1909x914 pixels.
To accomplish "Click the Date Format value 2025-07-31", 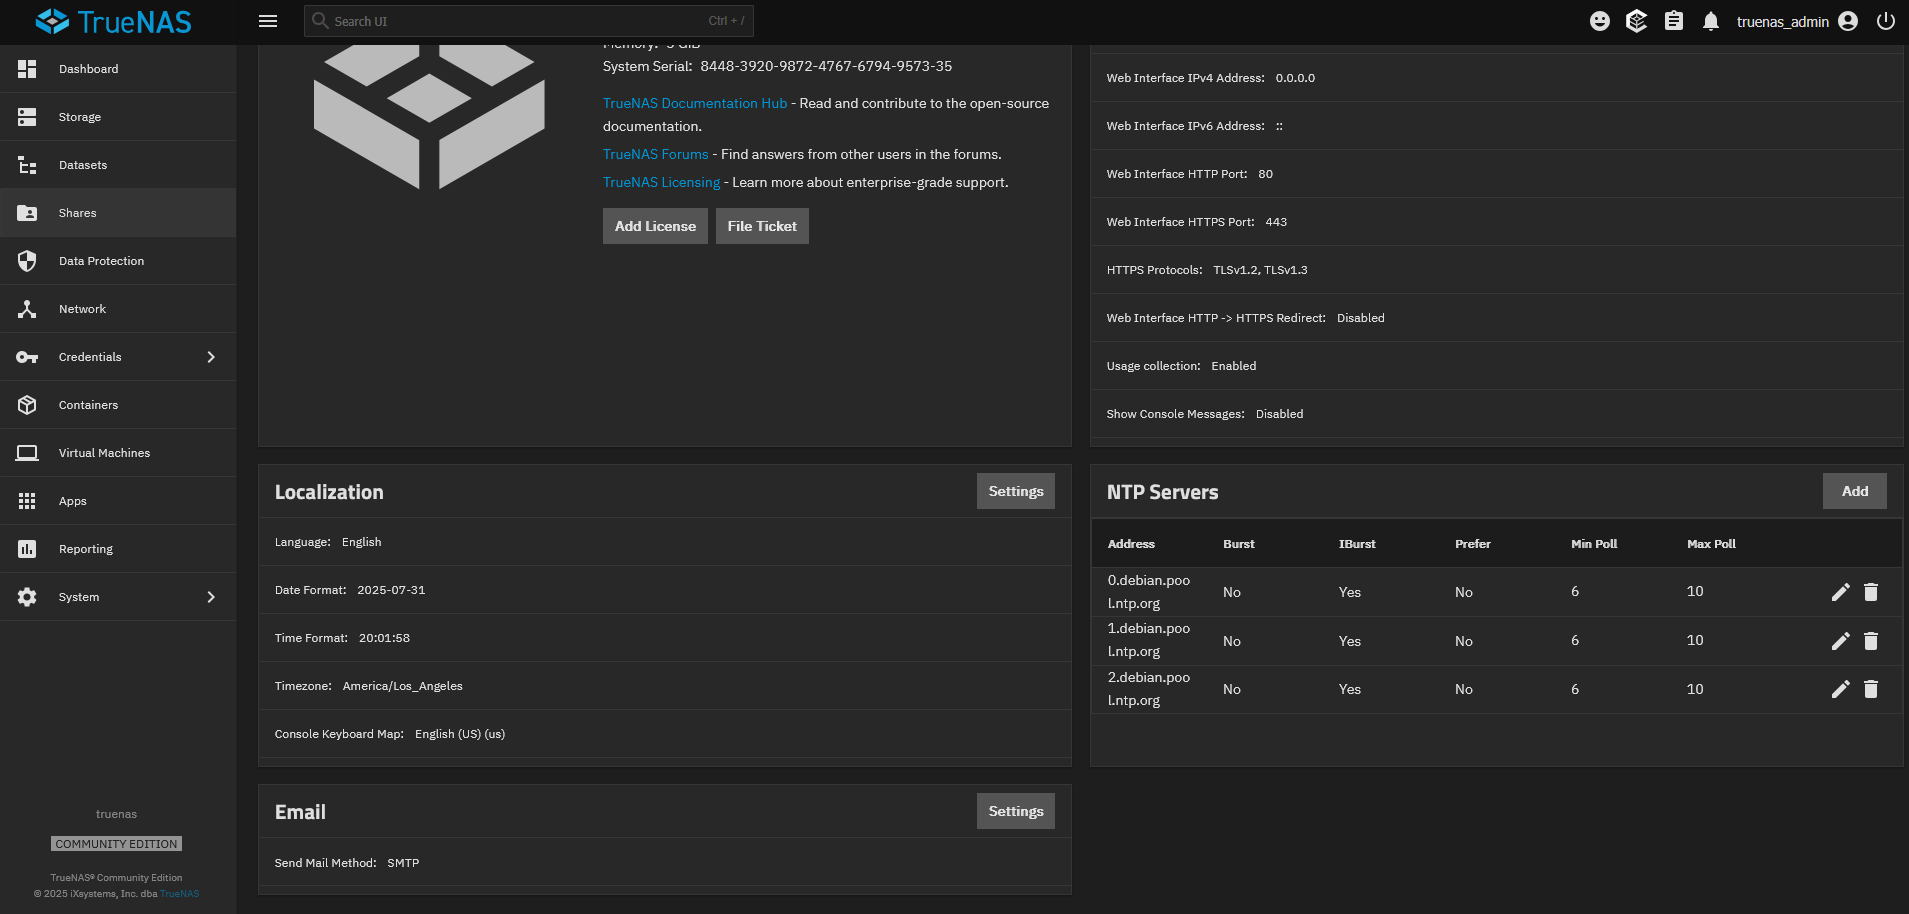I will tap(391, 590).
